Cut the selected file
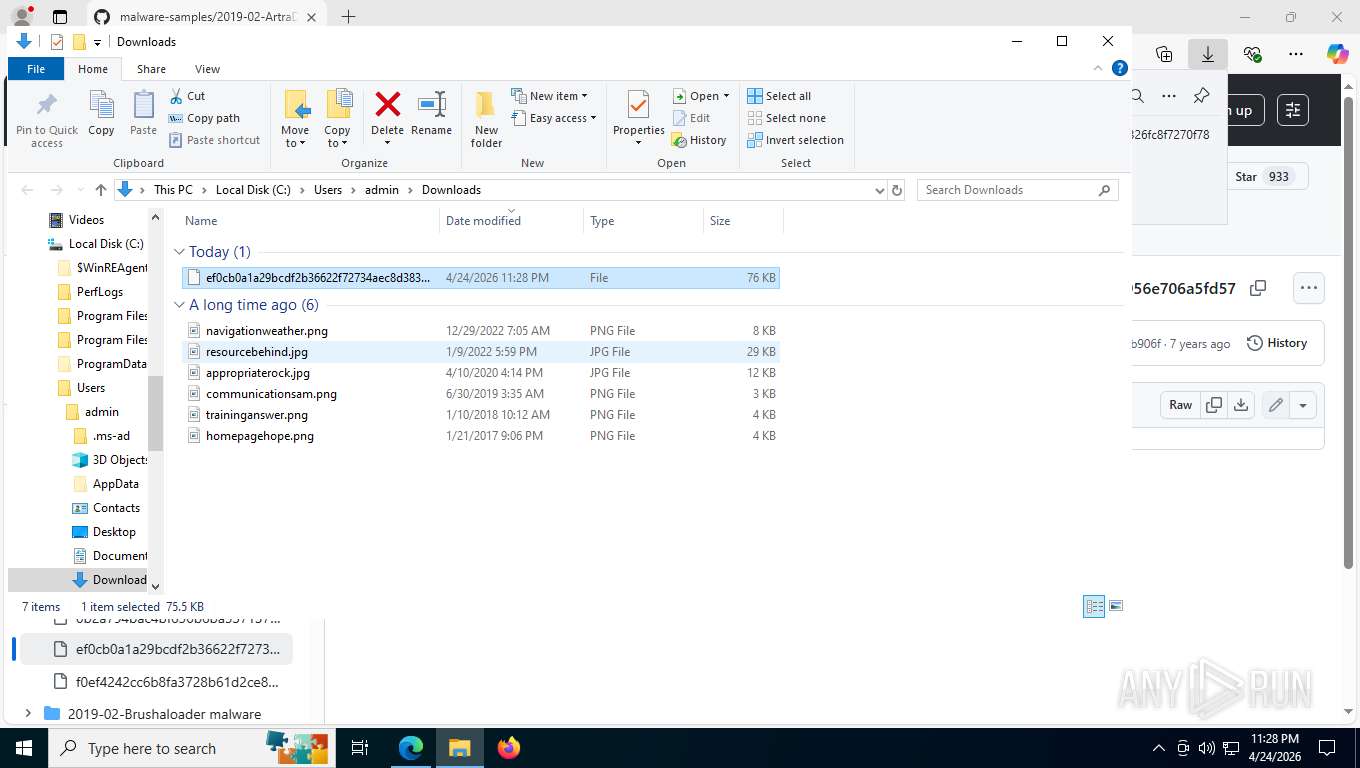The image size is (1360, 768). pos(187,96)
